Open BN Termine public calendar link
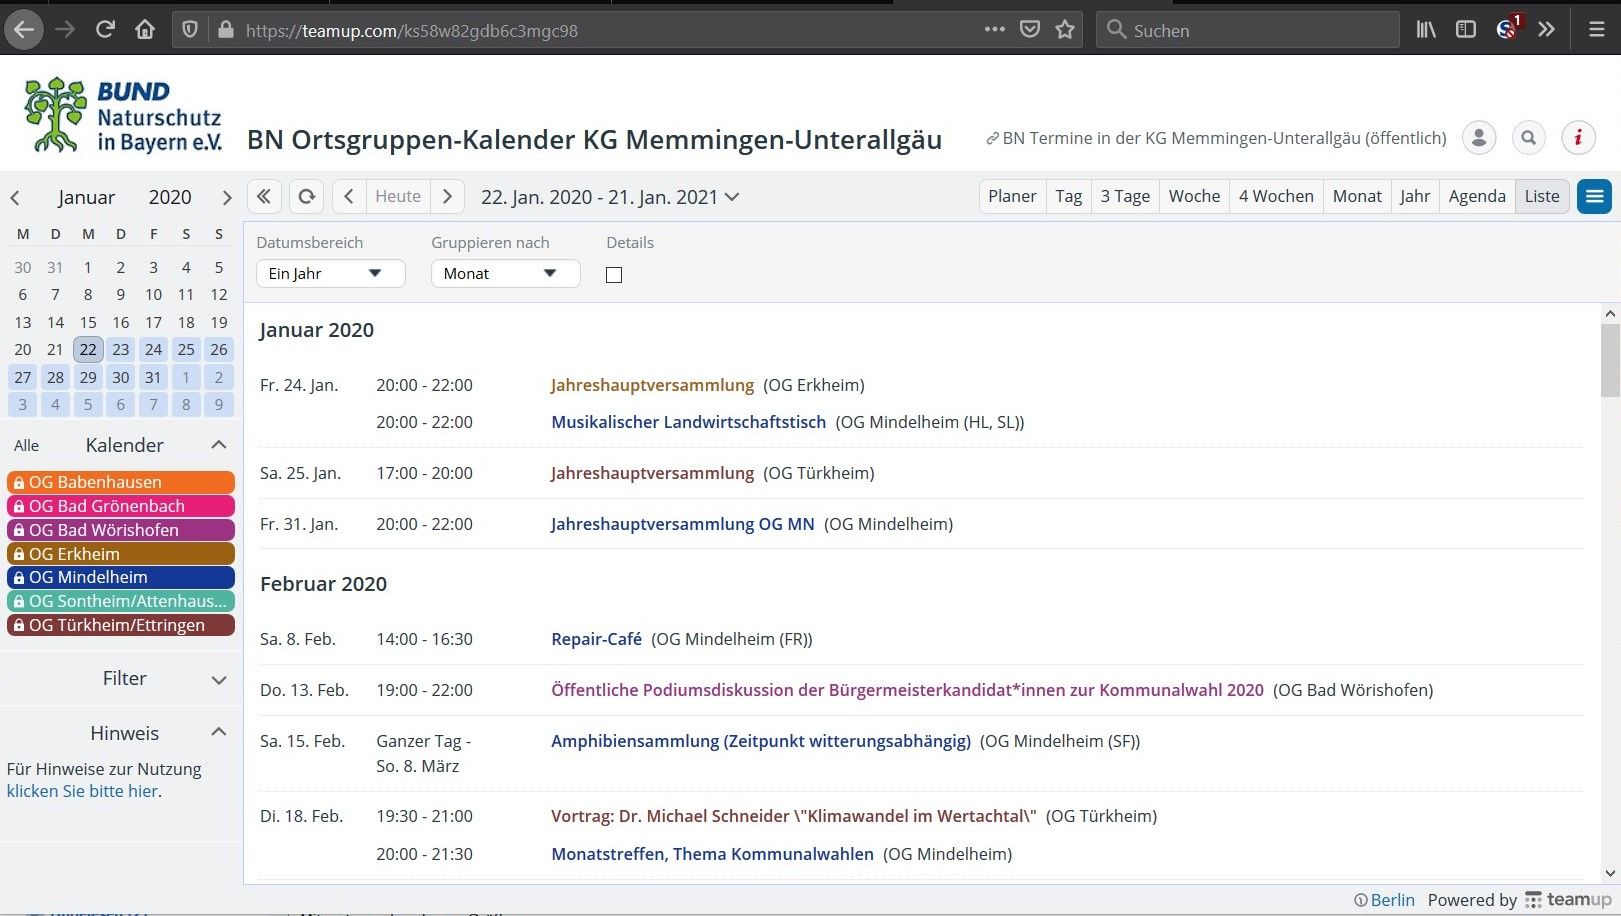The image size is (1621, 916). [1216, 138]
